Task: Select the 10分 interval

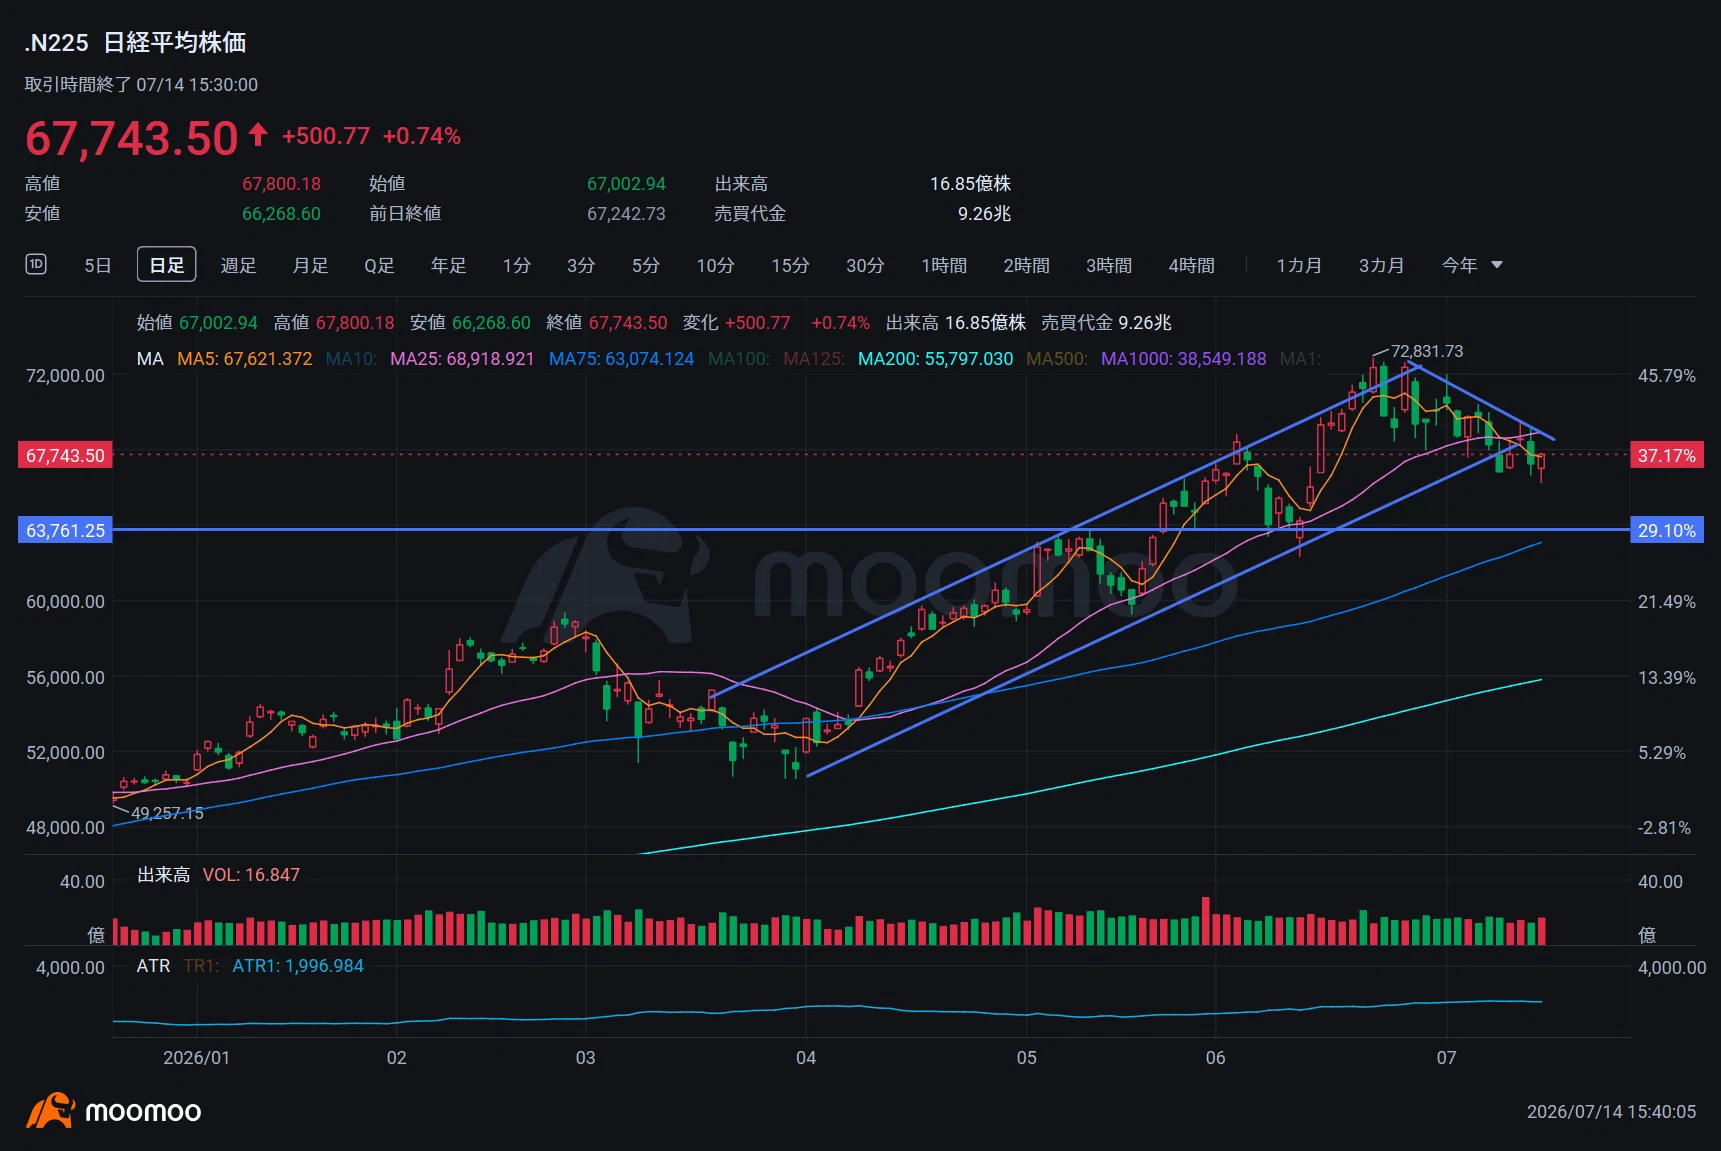Action: [715, 265]
